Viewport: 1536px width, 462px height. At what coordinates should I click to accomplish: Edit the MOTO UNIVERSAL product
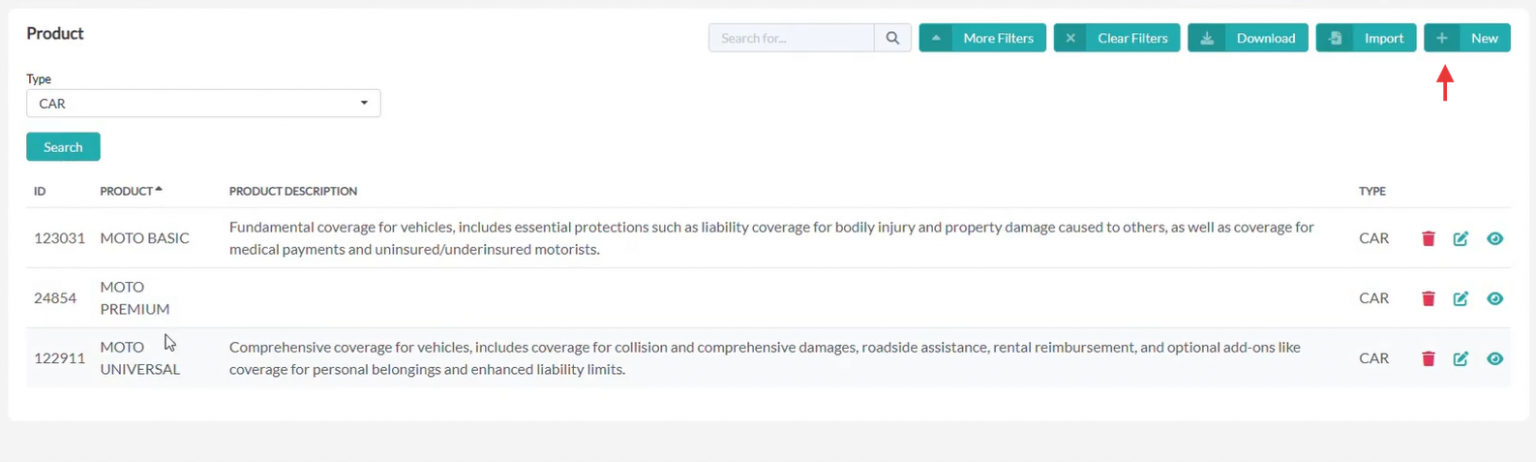coord(1461,358)
